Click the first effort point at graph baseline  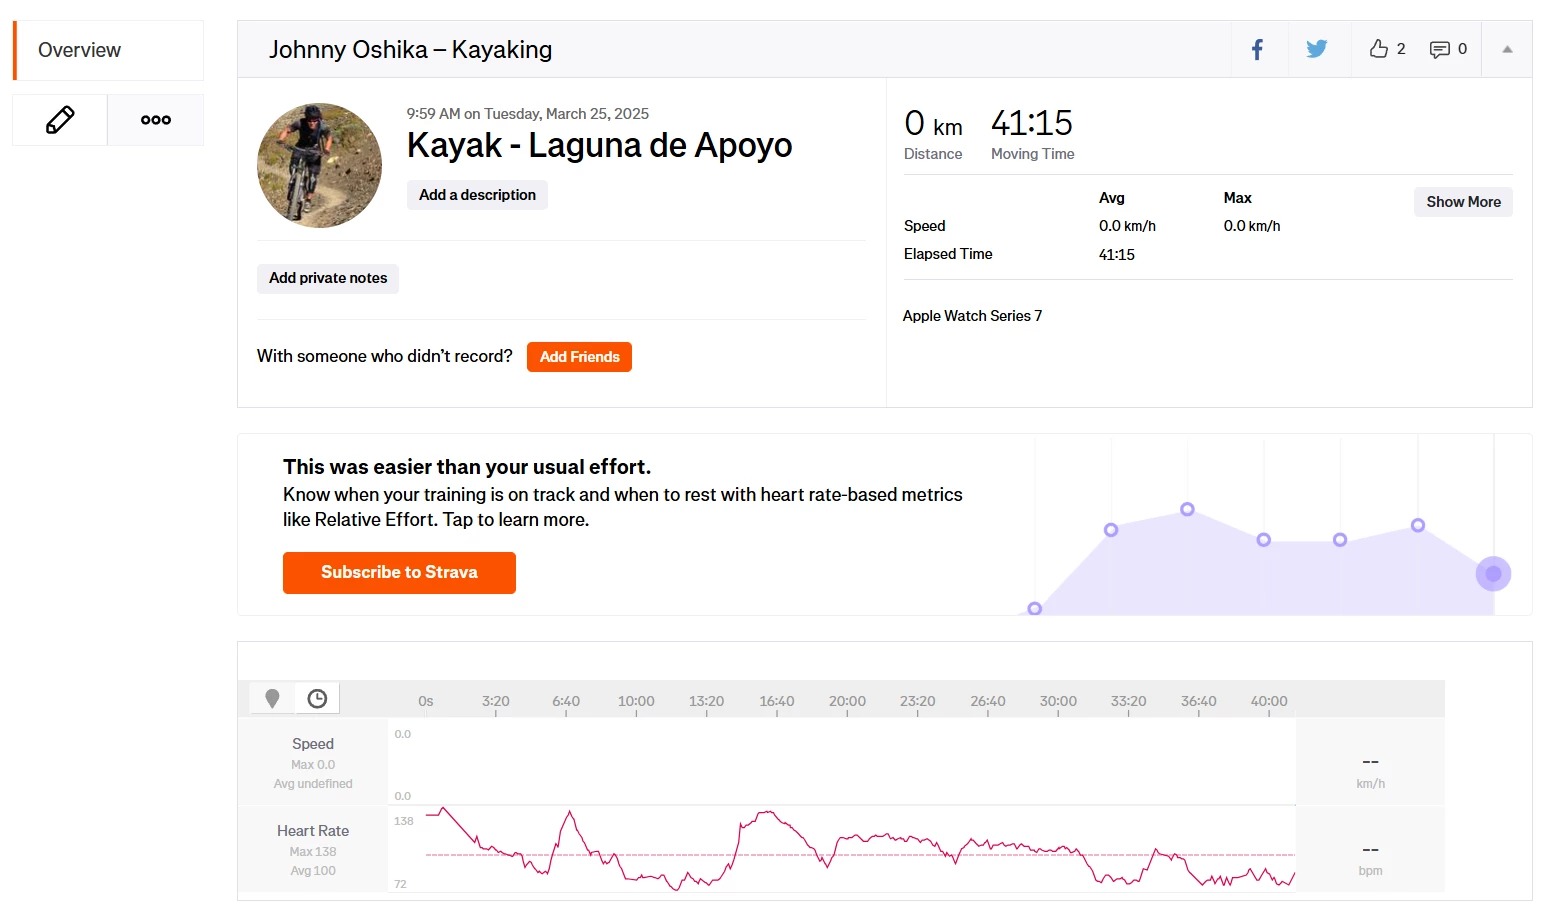pyautogui.click(x=1035, y=608)
